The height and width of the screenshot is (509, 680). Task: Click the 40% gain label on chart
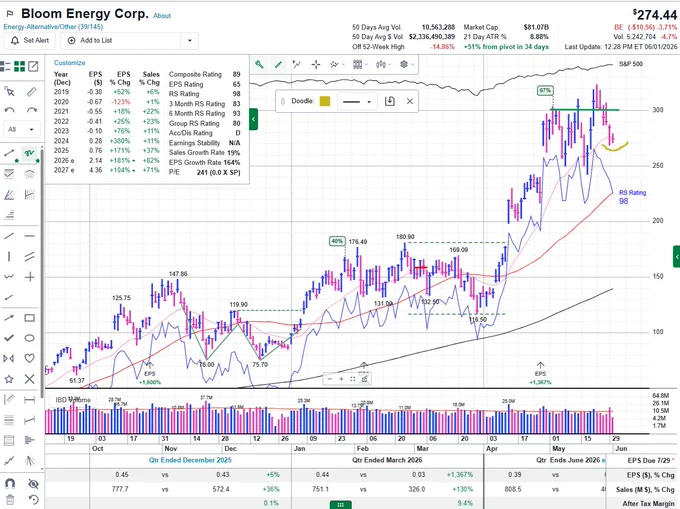pyautogui.click(x=337, y=241)
